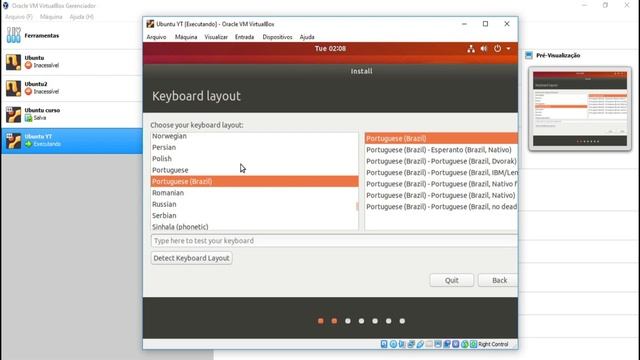Select the Ubuntu YT VM marked Executando in the Manager list

[x=72, y=141]
